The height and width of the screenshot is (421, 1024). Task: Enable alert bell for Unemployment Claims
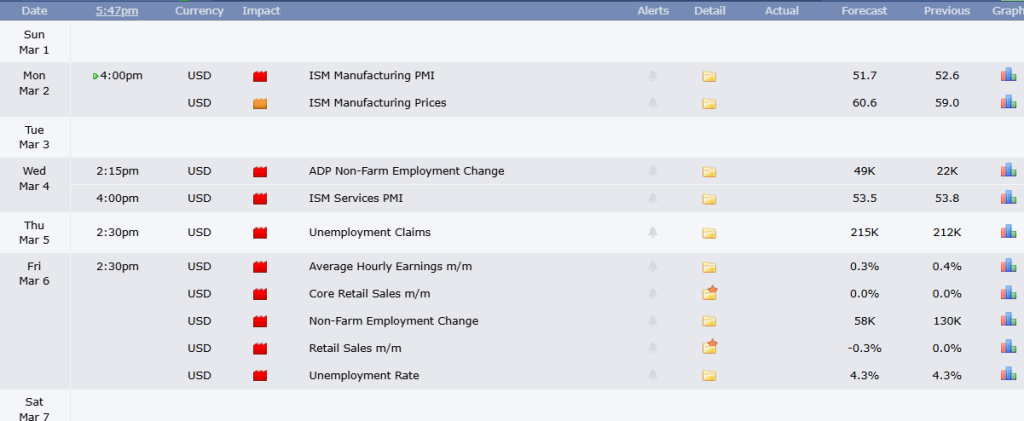tap(653, 233)
